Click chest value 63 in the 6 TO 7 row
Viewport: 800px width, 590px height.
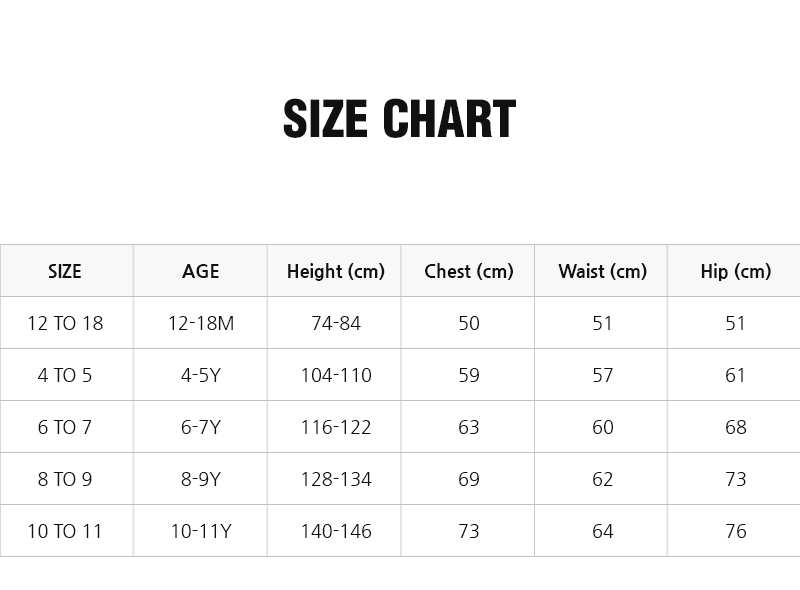point(469,427)
